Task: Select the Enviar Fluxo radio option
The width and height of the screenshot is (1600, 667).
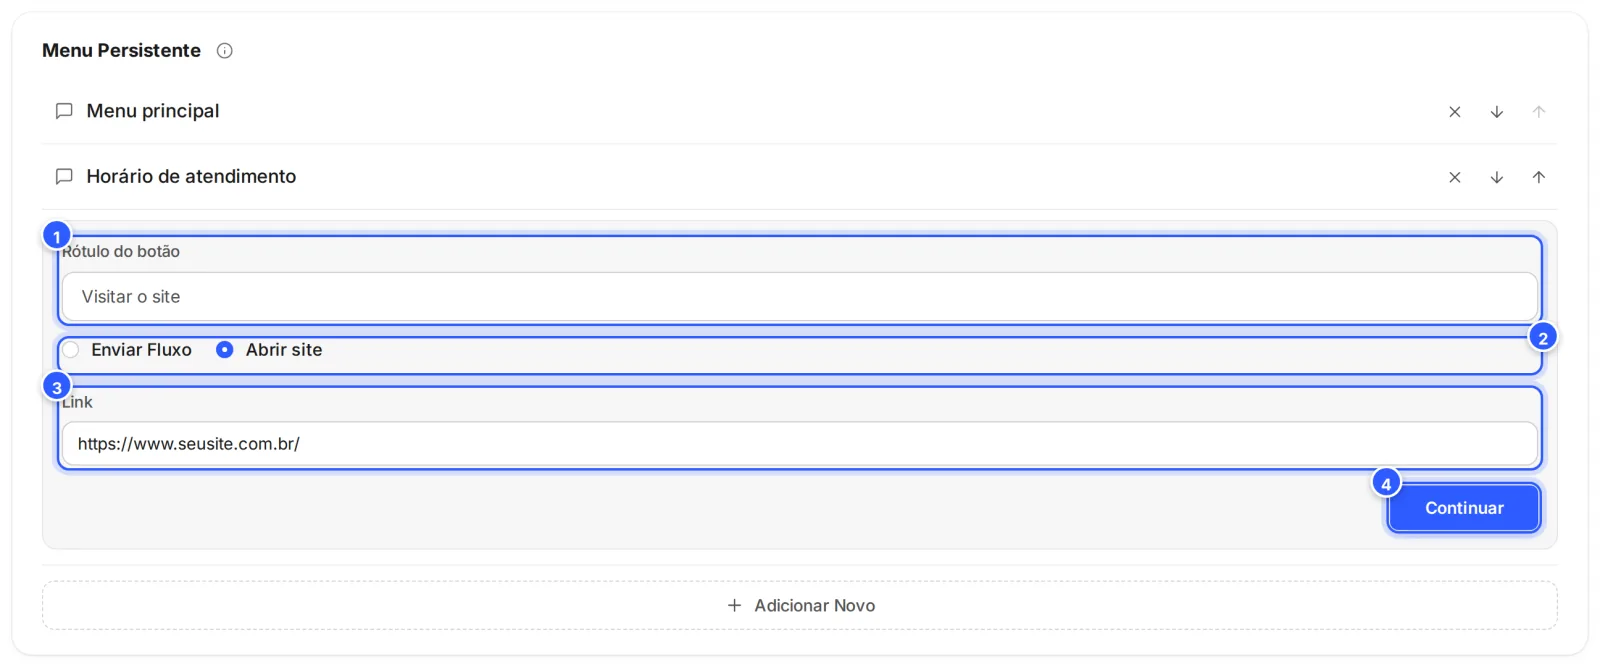Action: coord(71,350)
